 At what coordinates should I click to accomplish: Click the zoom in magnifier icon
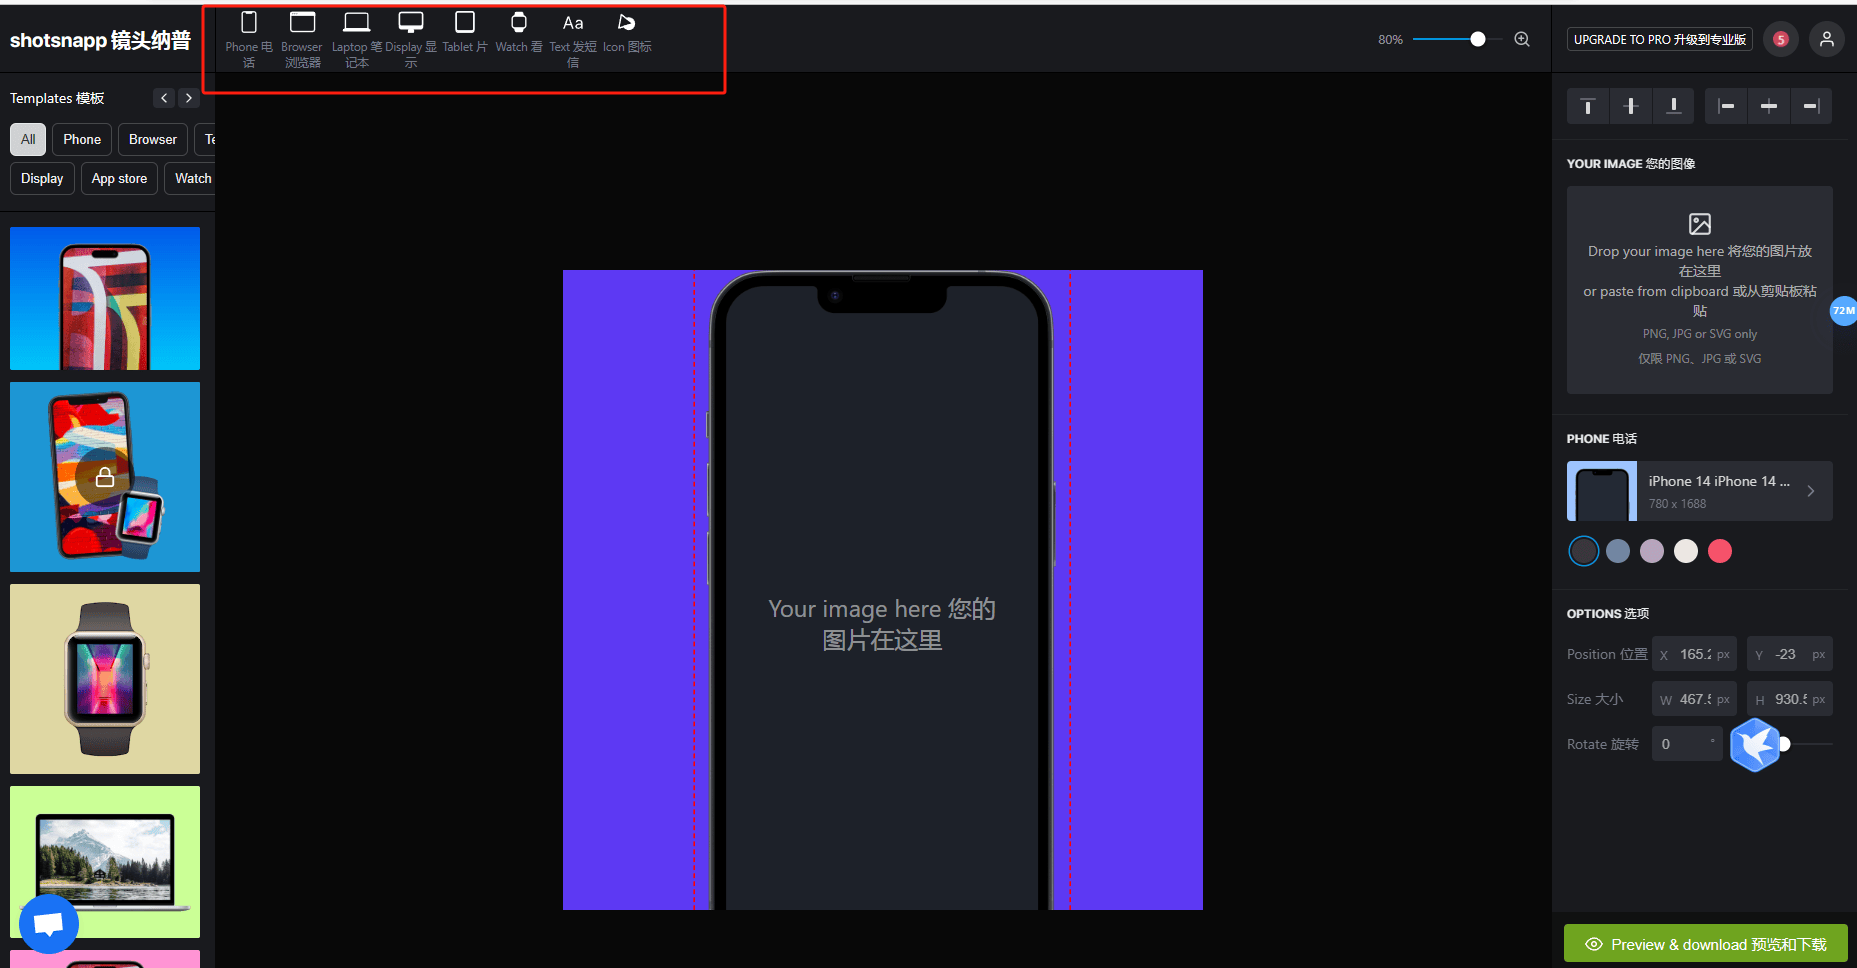[1522, 39]
